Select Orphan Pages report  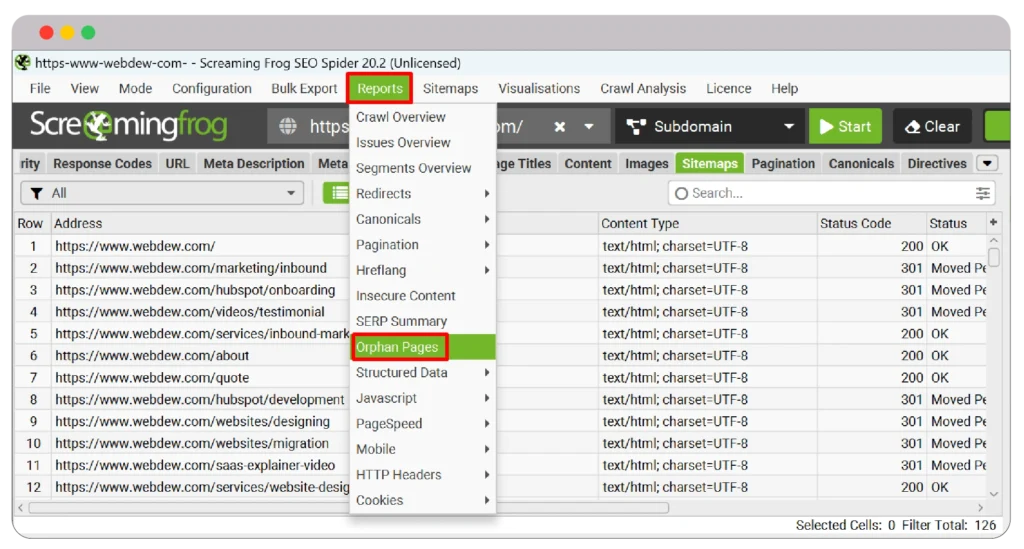423,347
